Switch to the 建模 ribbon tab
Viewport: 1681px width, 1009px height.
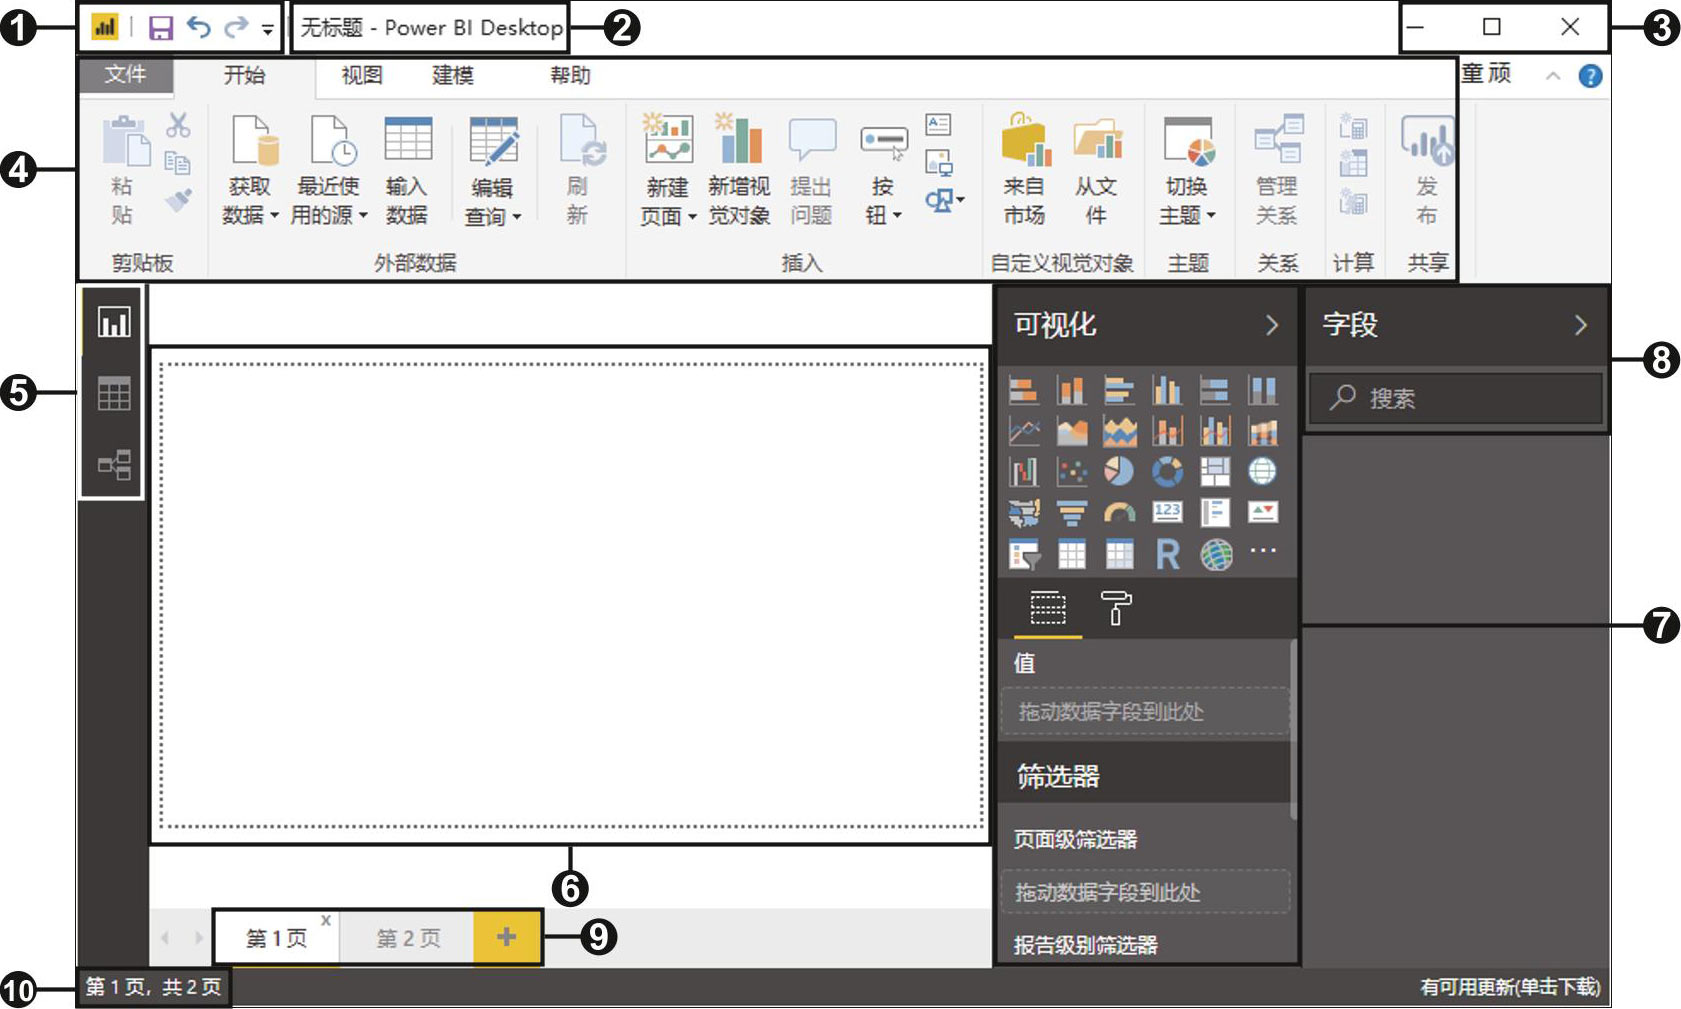pyautogui.click(x=452, y=75)
